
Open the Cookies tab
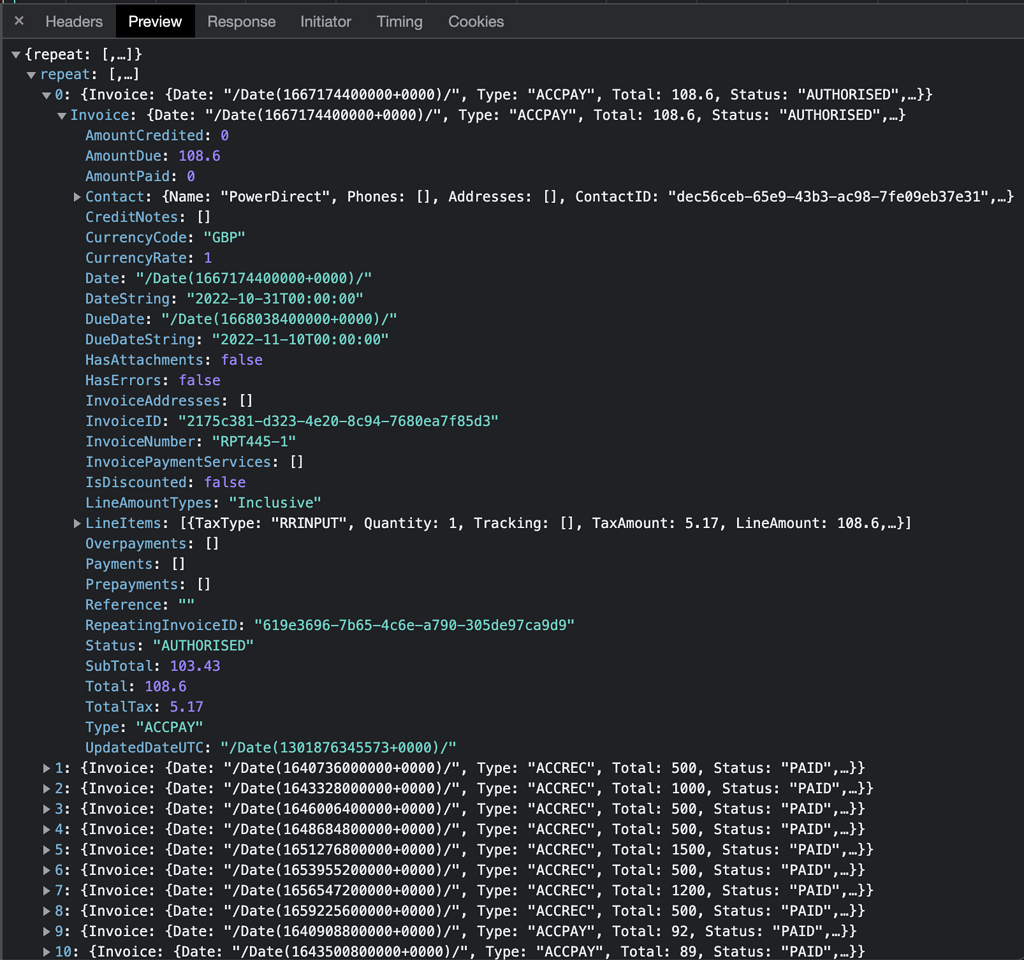(x=475, y=21)
